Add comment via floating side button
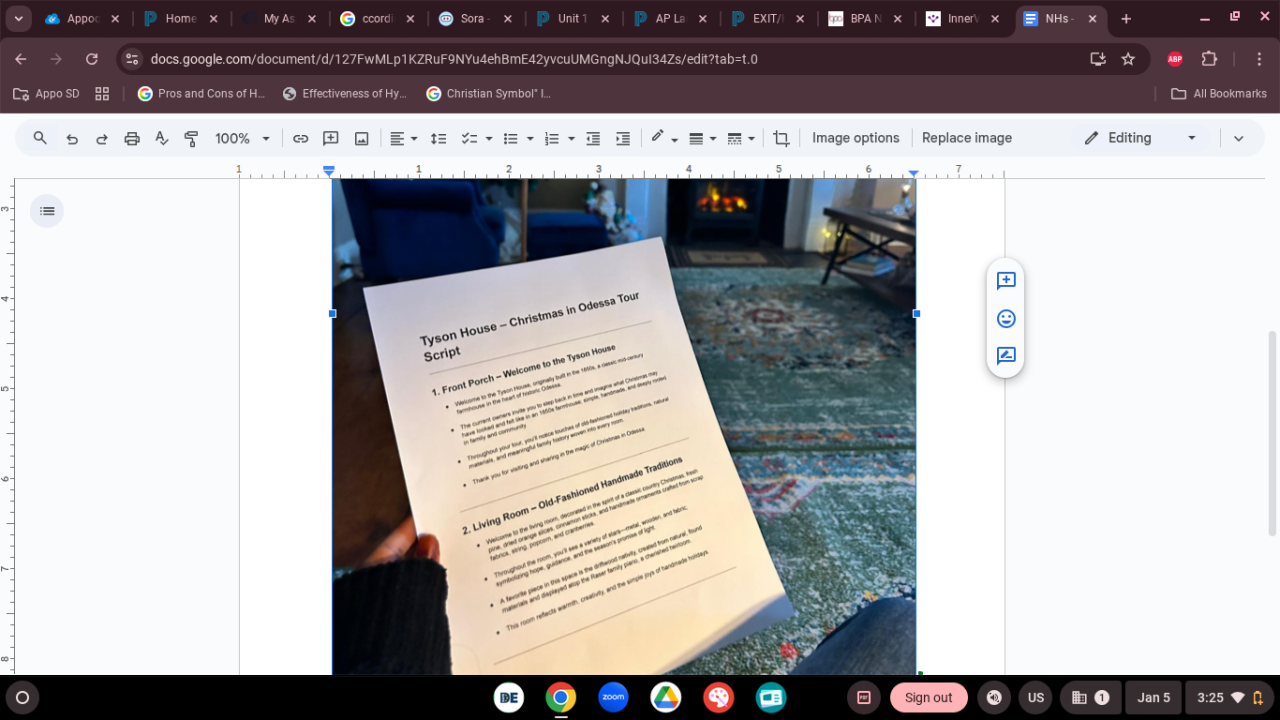The image size is (1280, 720). [1006, 280]
